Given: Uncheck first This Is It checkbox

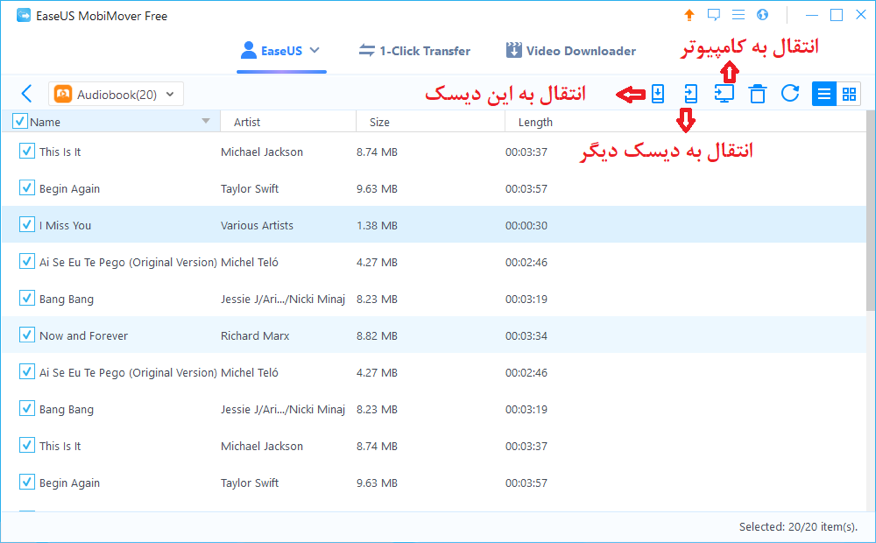Looking at the screenshot, I should pos(27,151).
